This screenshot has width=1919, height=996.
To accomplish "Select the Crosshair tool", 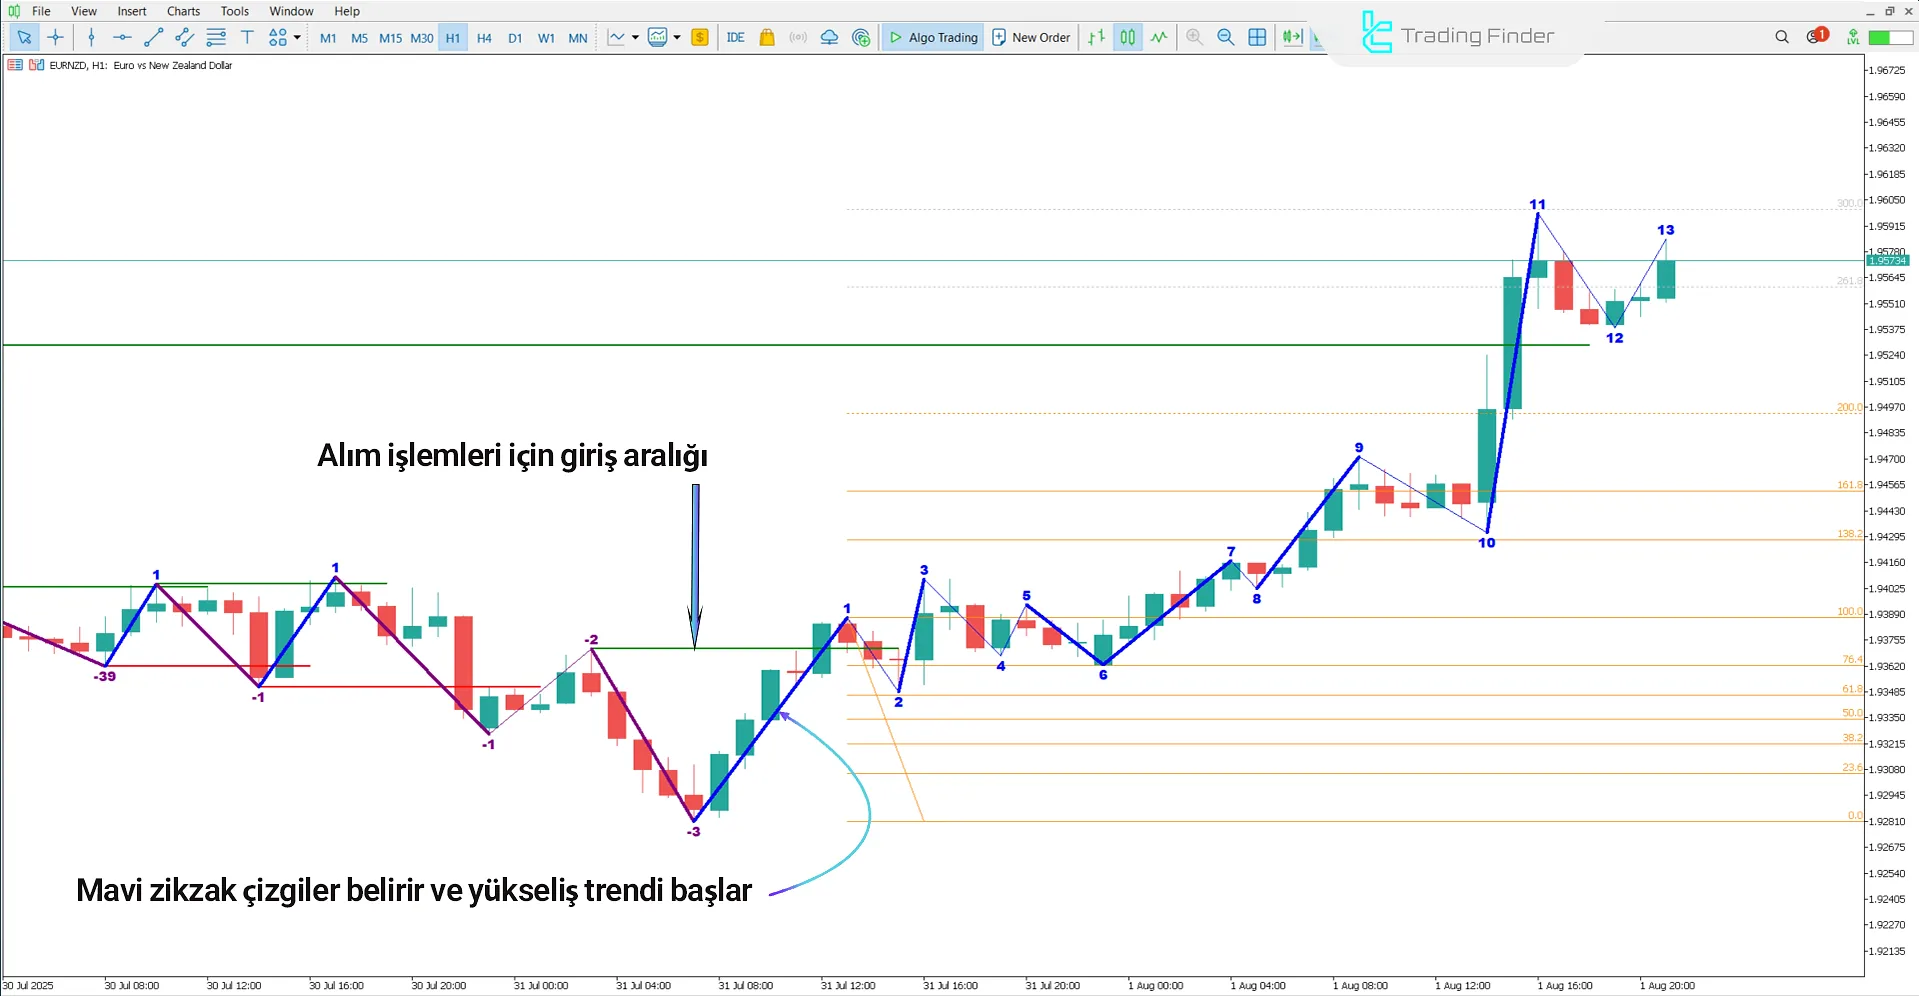I will [56, 37].
